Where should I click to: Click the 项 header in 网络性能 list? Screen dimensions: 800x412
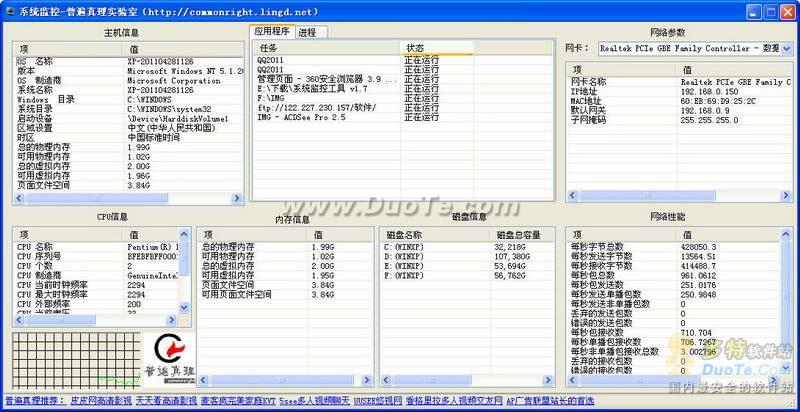point(622,235)
